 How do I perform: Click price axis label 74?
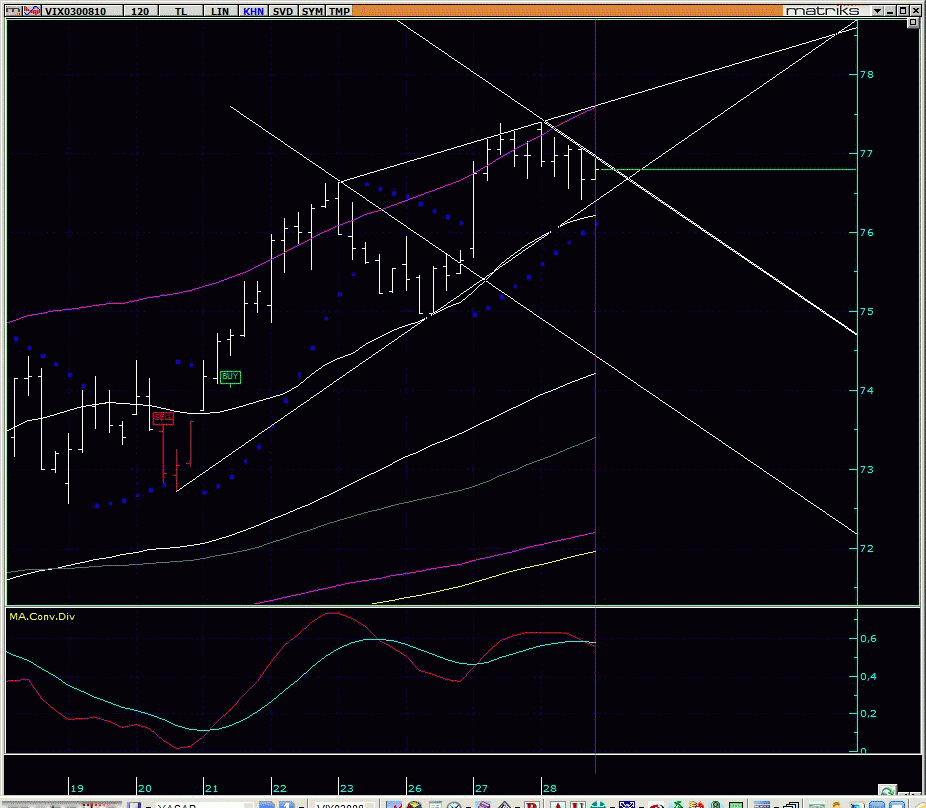[x=866, y=390]
